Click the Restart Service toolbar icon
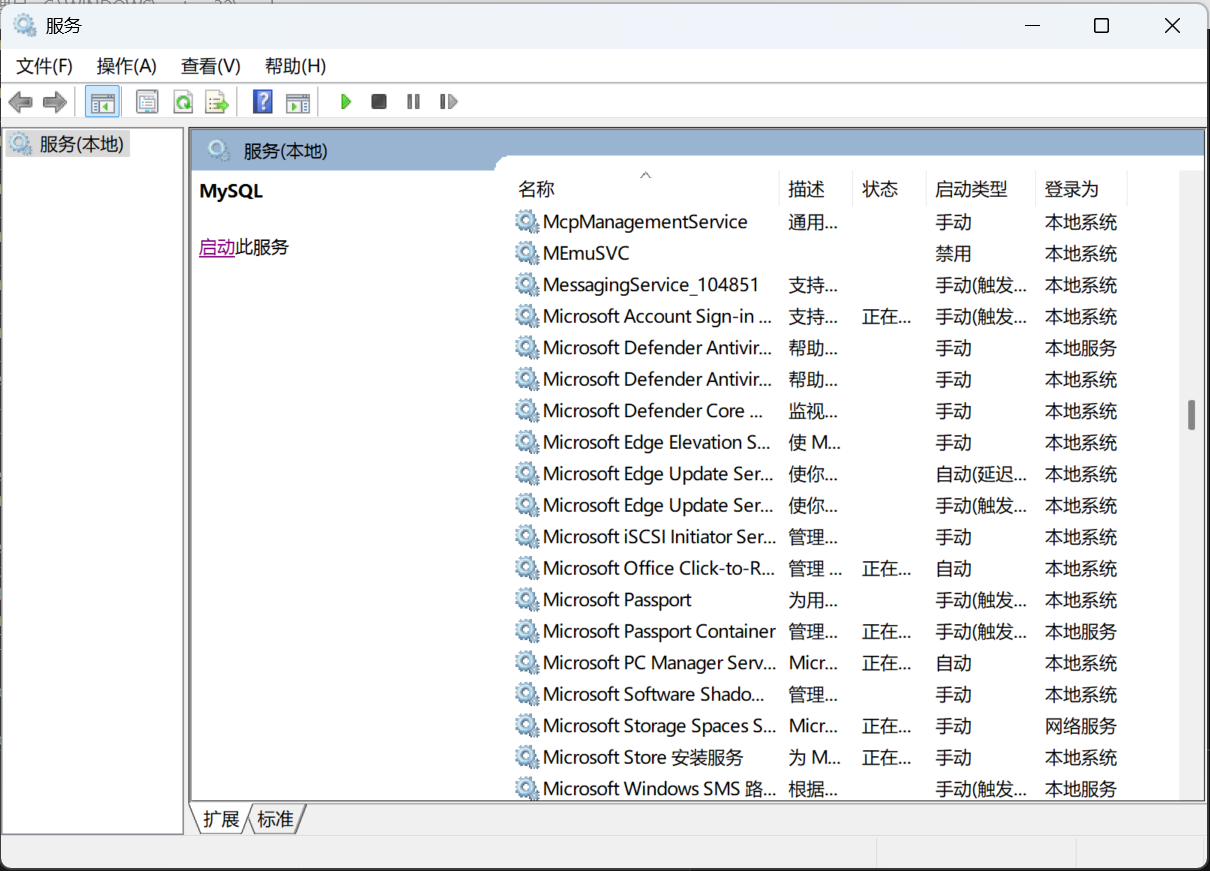This screenshot has width=1210, height=871. click(448, 101)
